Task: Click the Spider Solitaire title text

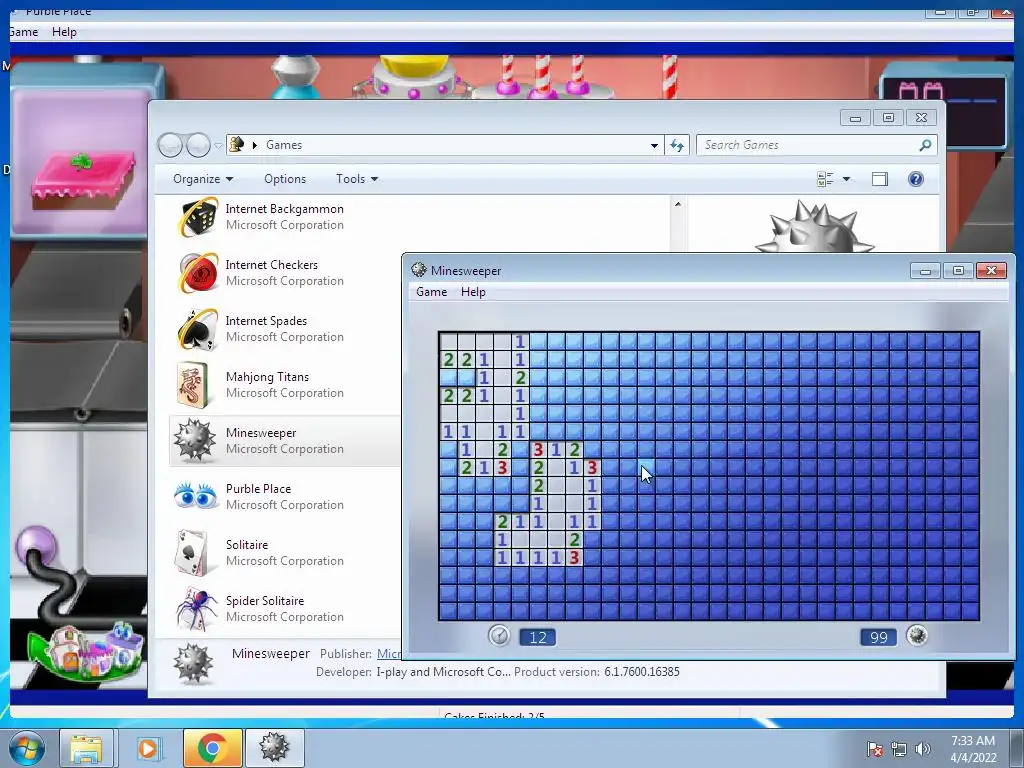Action: pos(264,601)
